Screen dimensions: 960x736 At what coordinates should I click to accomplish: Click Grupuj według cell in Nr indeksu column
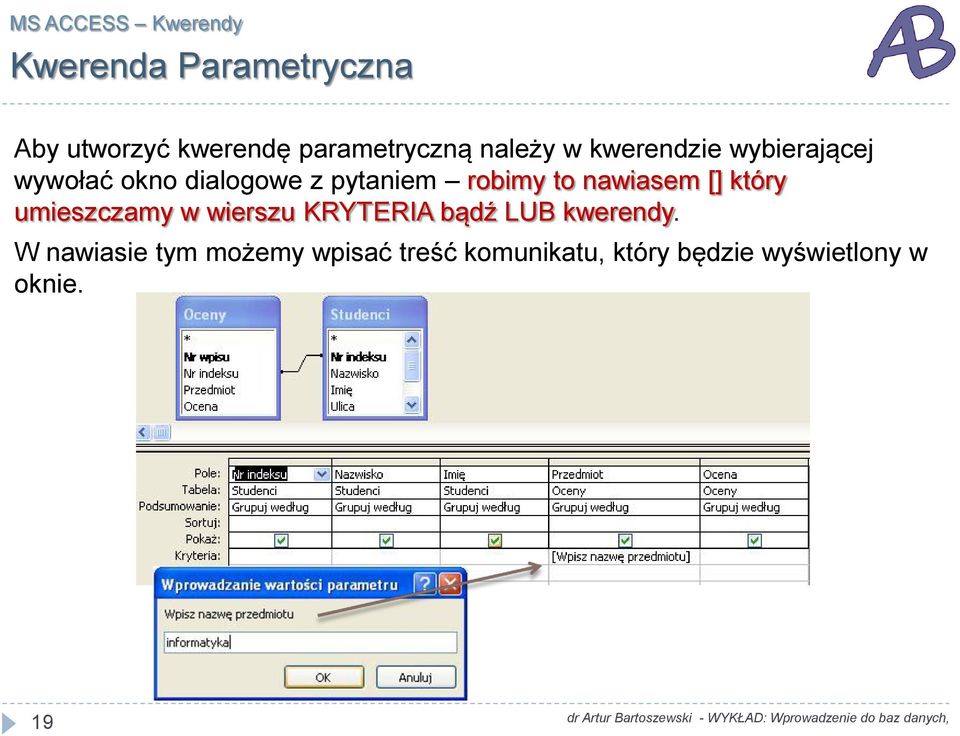280,508
